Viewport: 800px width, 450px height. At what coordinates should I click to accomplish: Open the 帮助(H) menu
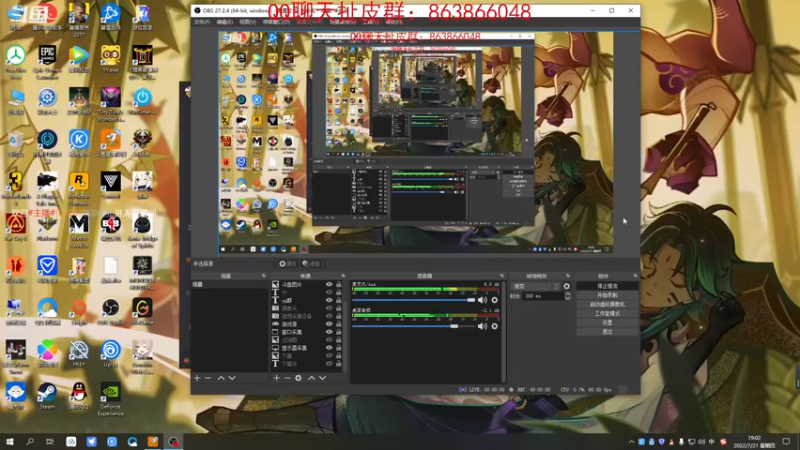click(x=394, y=22)
